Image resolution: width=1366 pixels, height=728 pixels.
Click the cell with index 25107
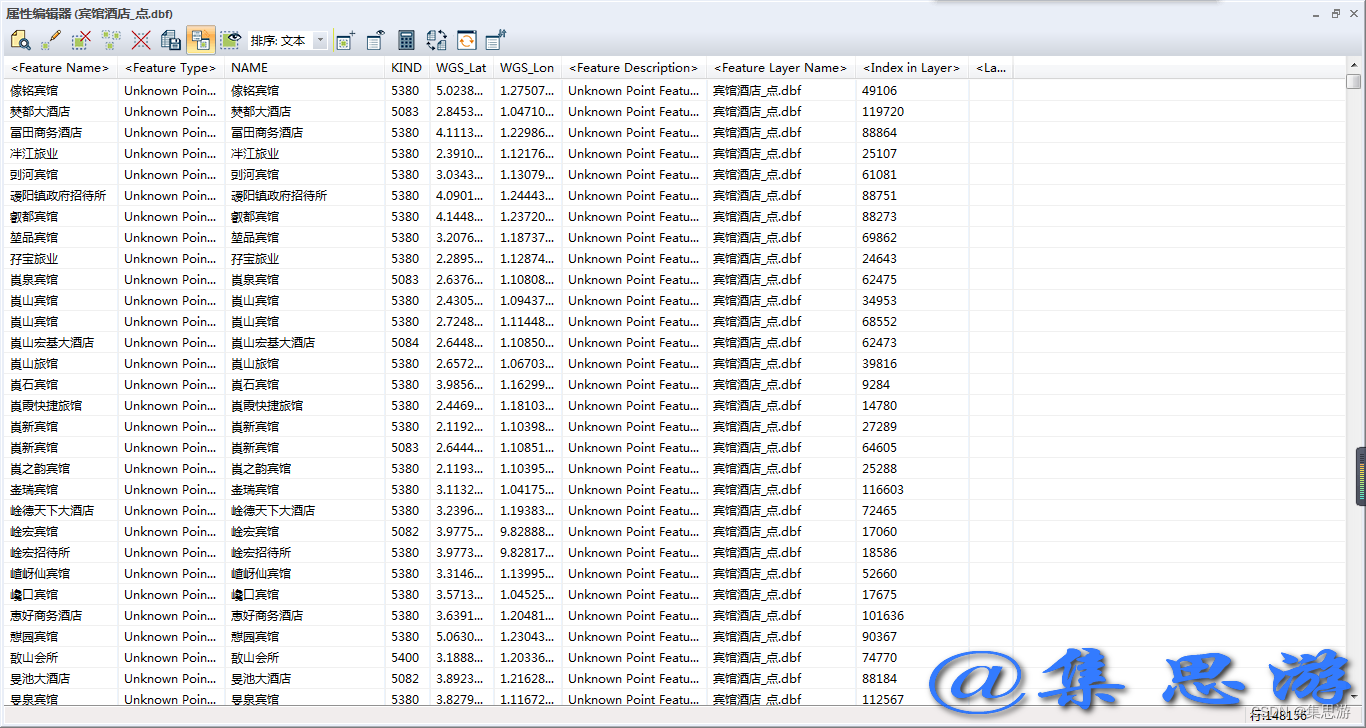912,153
